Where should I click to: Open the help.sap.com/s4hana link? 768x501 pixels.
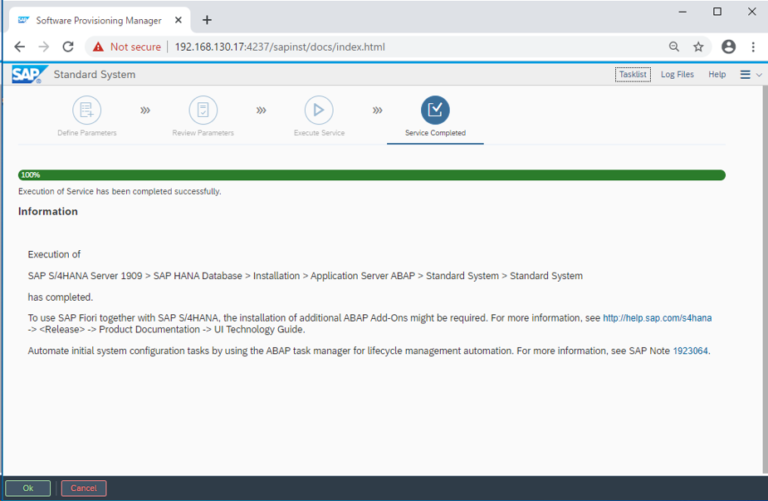[657, 317]
